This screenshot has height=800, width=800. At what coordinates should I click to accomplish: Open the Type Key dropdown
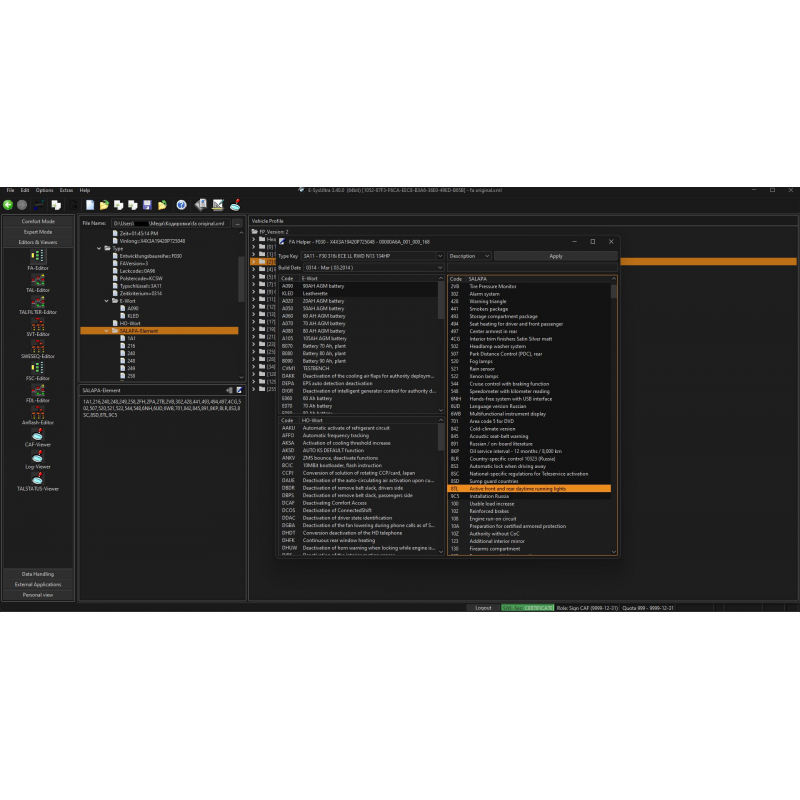[x=441, y=256]
